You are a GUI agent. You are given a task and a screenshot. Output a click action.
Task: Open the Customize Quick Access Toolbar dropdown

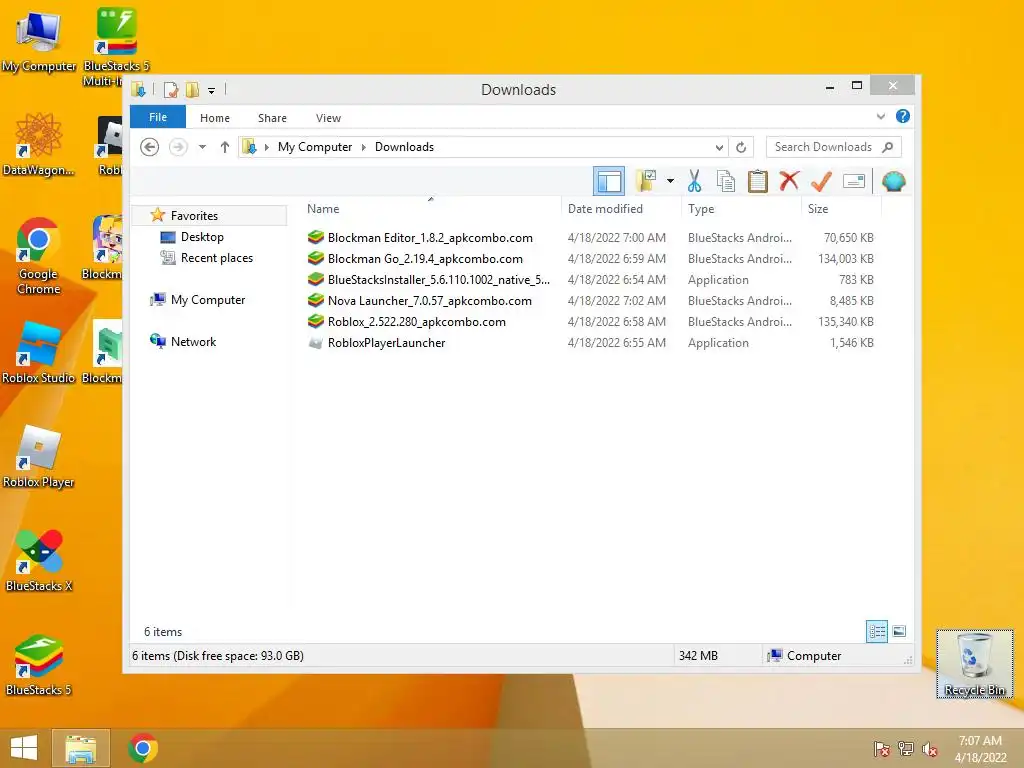(x=211, y=90)
